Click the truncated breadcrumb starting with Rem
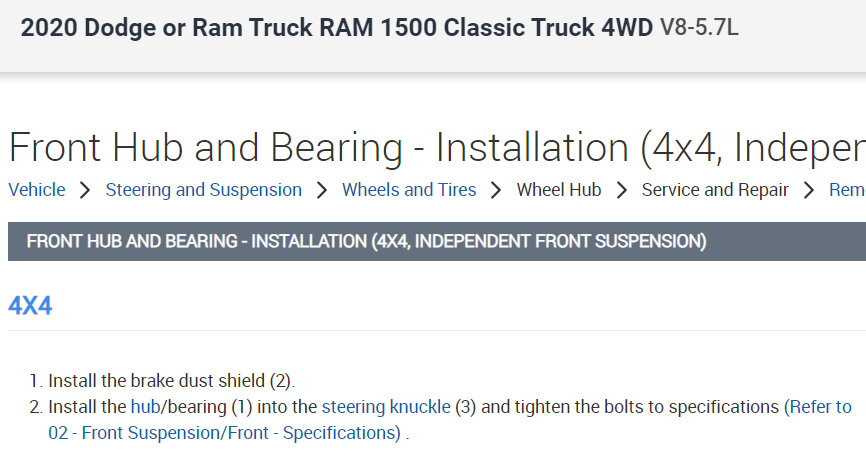 (846, 190)
